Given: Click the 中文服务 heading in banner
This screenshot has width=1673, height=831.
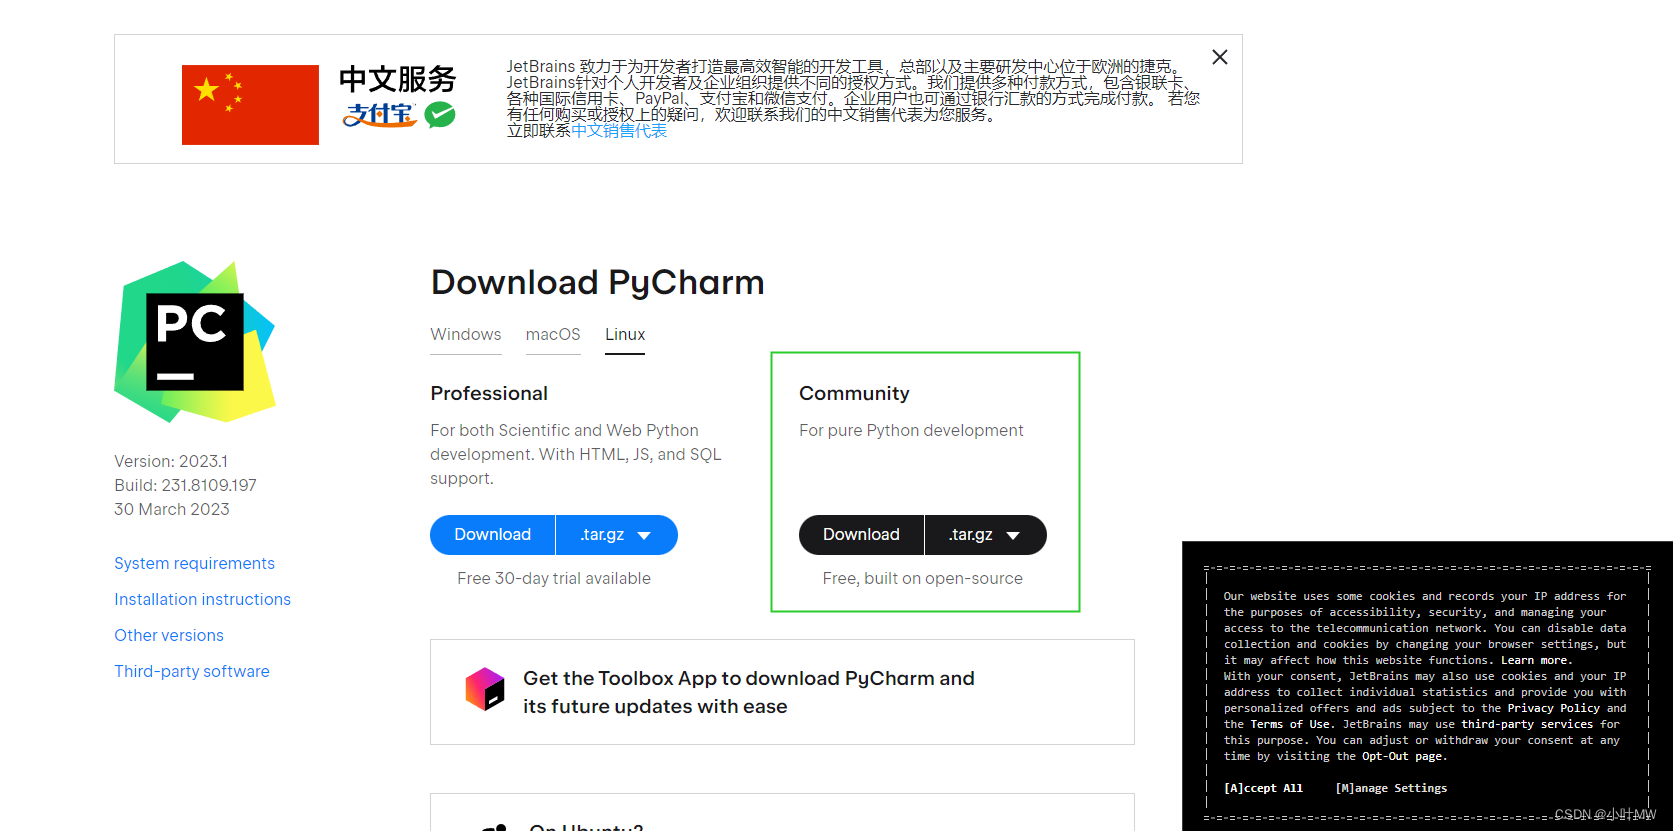Looking at the screenshot, I should [x=397, y=79].
